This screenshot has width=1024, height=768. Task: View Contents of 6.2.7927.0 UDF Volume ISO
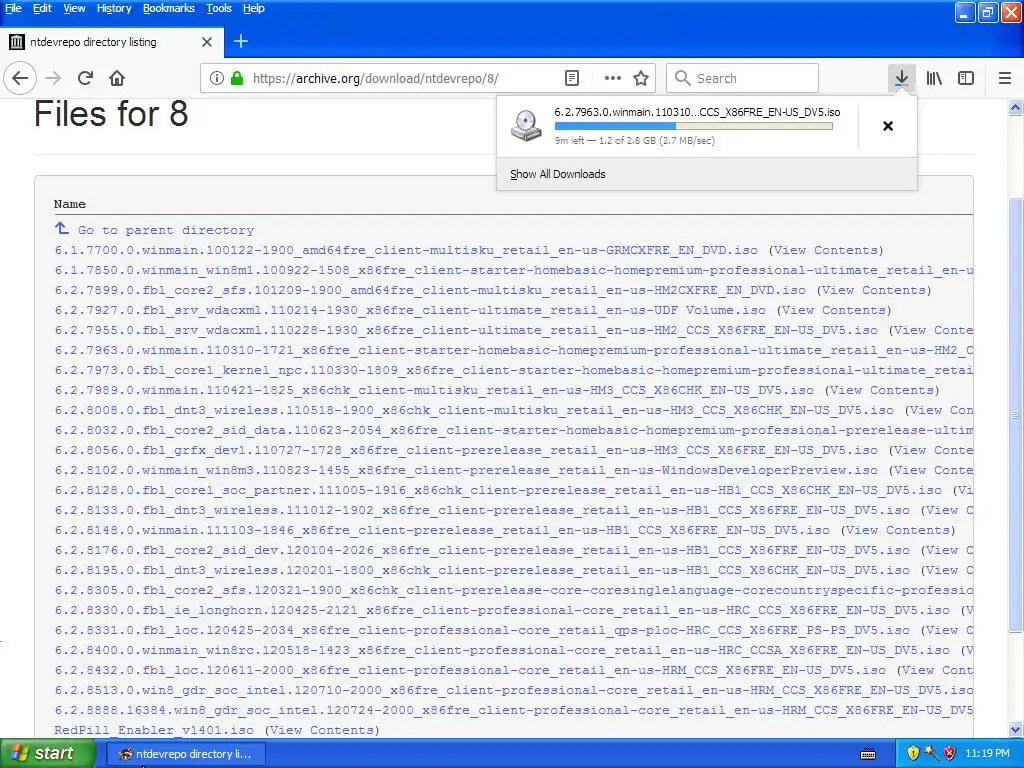click(x=835, y=310)
